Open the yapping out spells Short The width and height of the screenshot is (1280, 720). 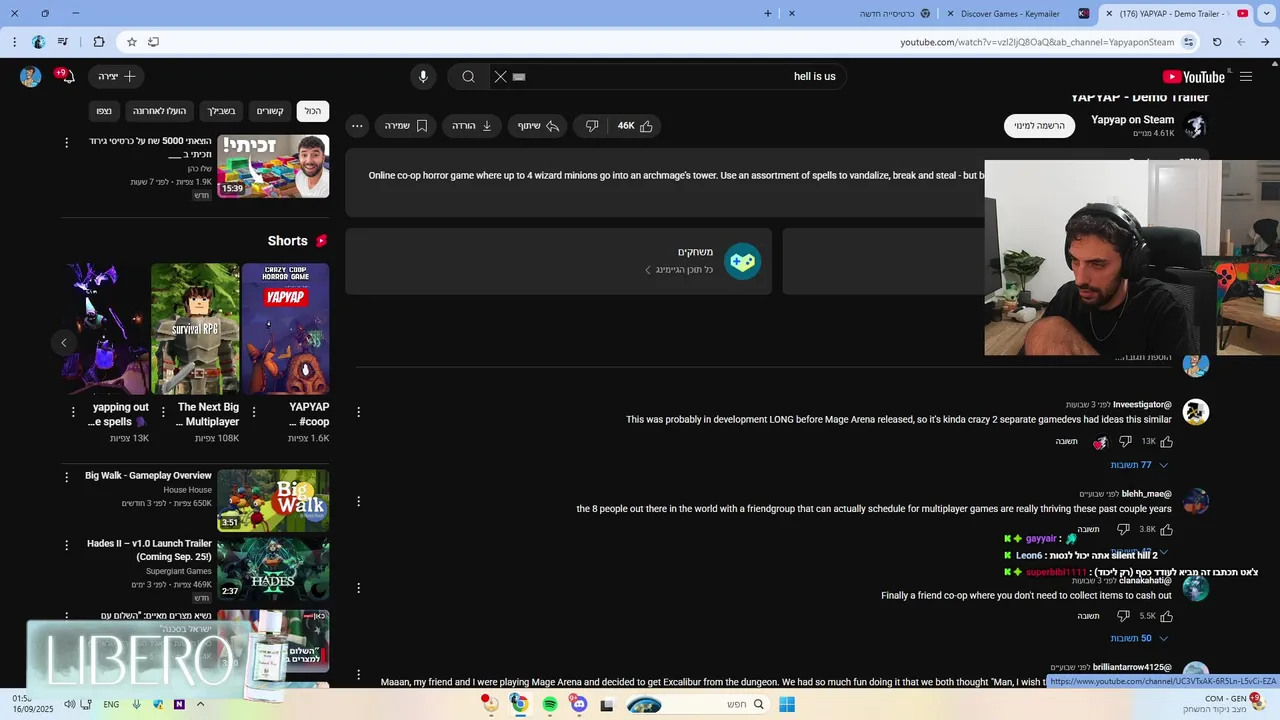coord(105,329)
